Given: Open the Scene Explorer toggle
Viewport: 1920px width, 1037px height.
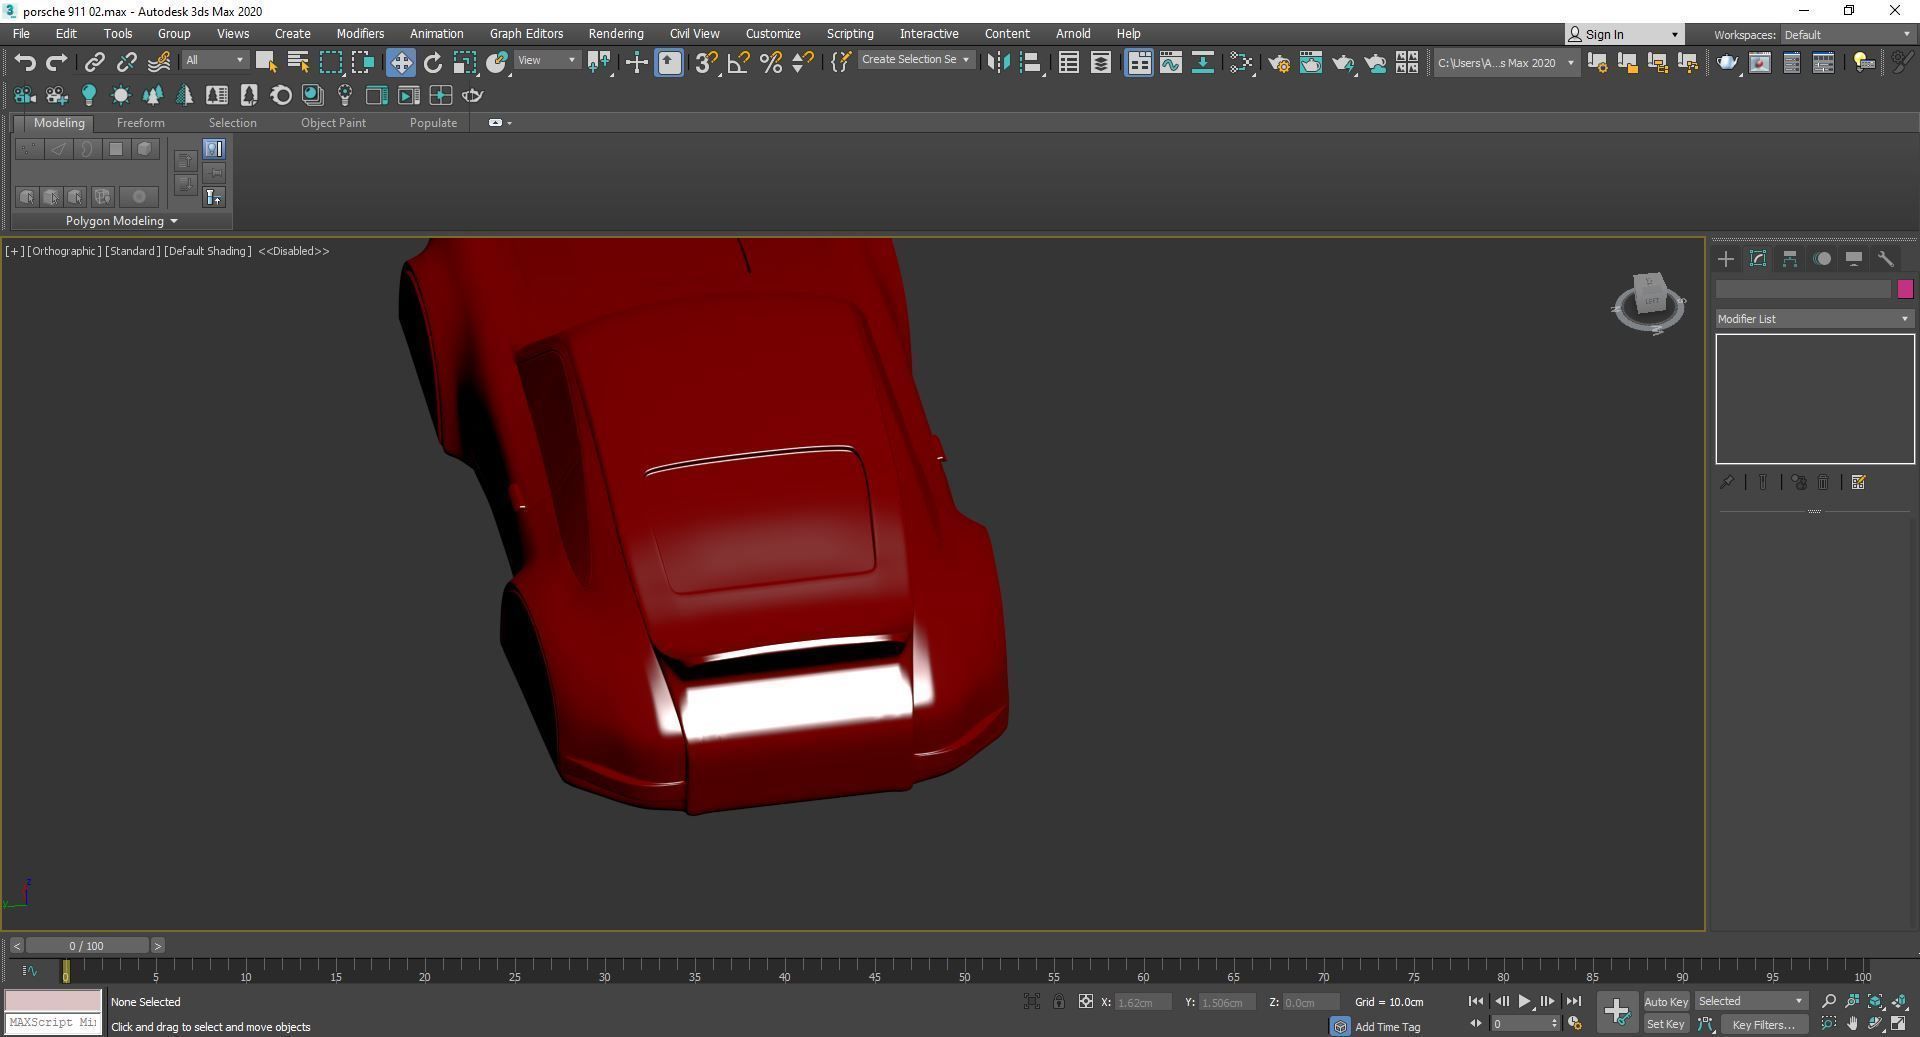Looking at the screenshot, I should (1068, 62).
